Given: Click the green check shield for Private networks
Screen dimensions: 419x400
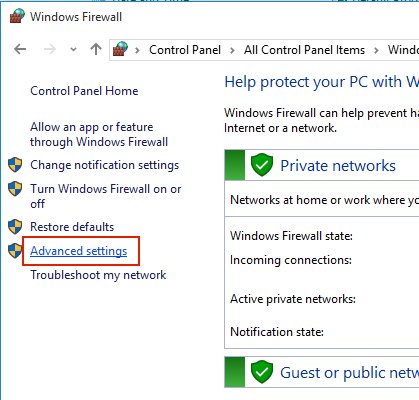Looking at the screenshot, I should (262, 165).
